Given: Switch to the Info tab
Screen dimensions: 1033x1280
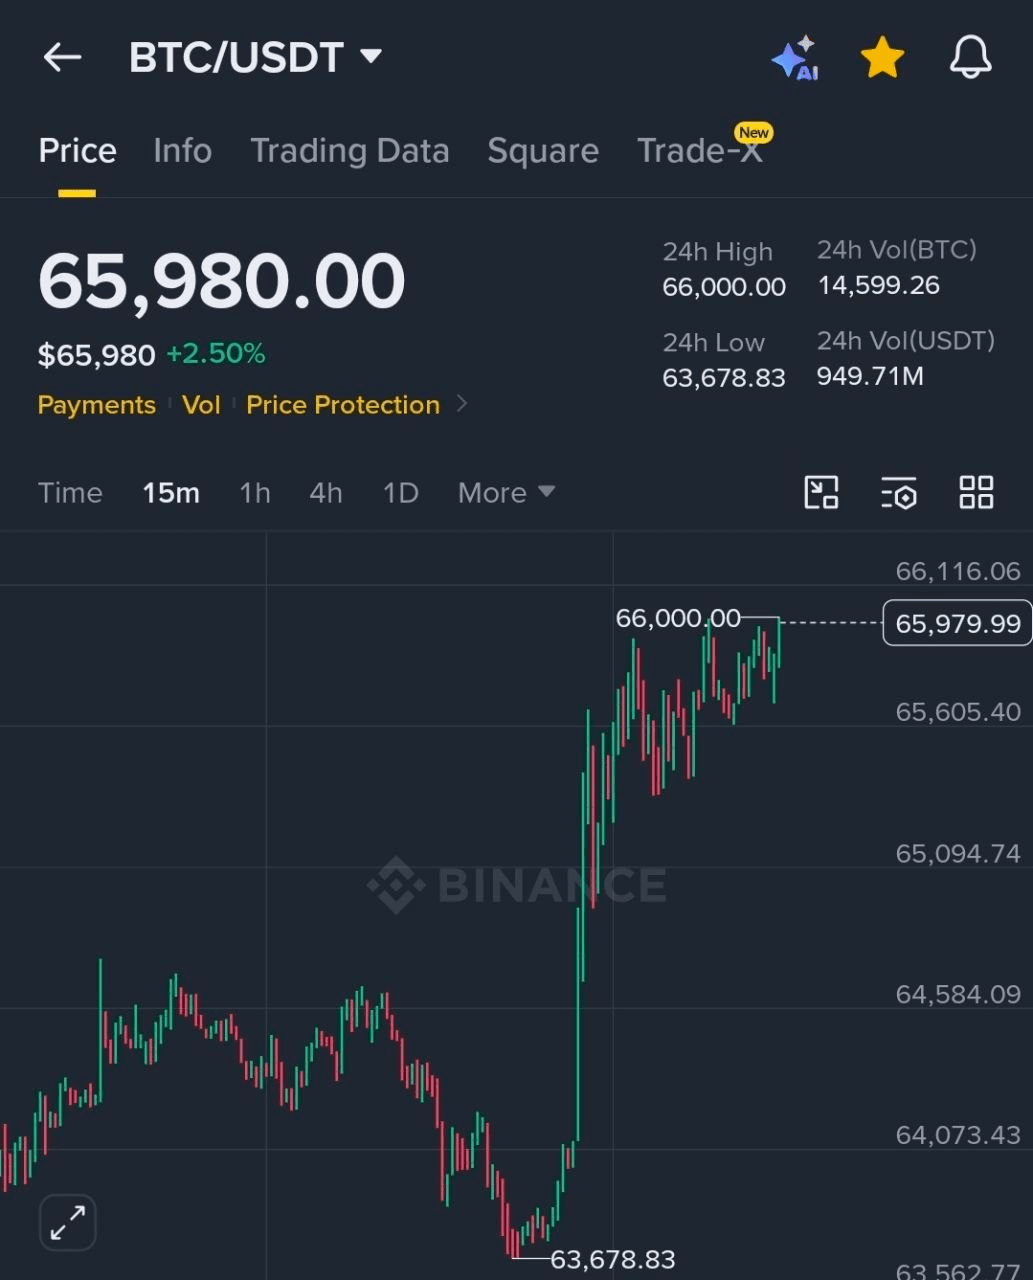Looking at the screenshot, I should point(182,151).
